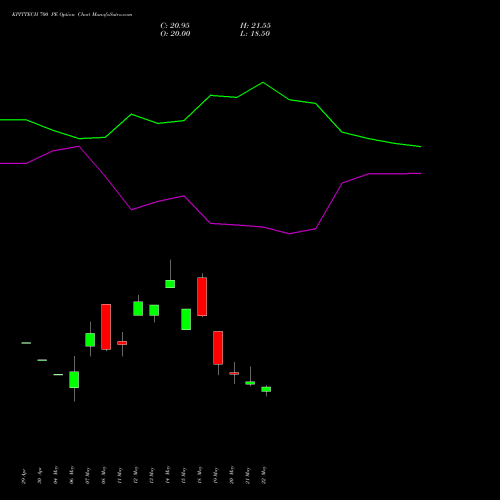Viewport: 500px width, 500px height.
Task: Click the 18 May date label
Action: [x=200, y=475]
